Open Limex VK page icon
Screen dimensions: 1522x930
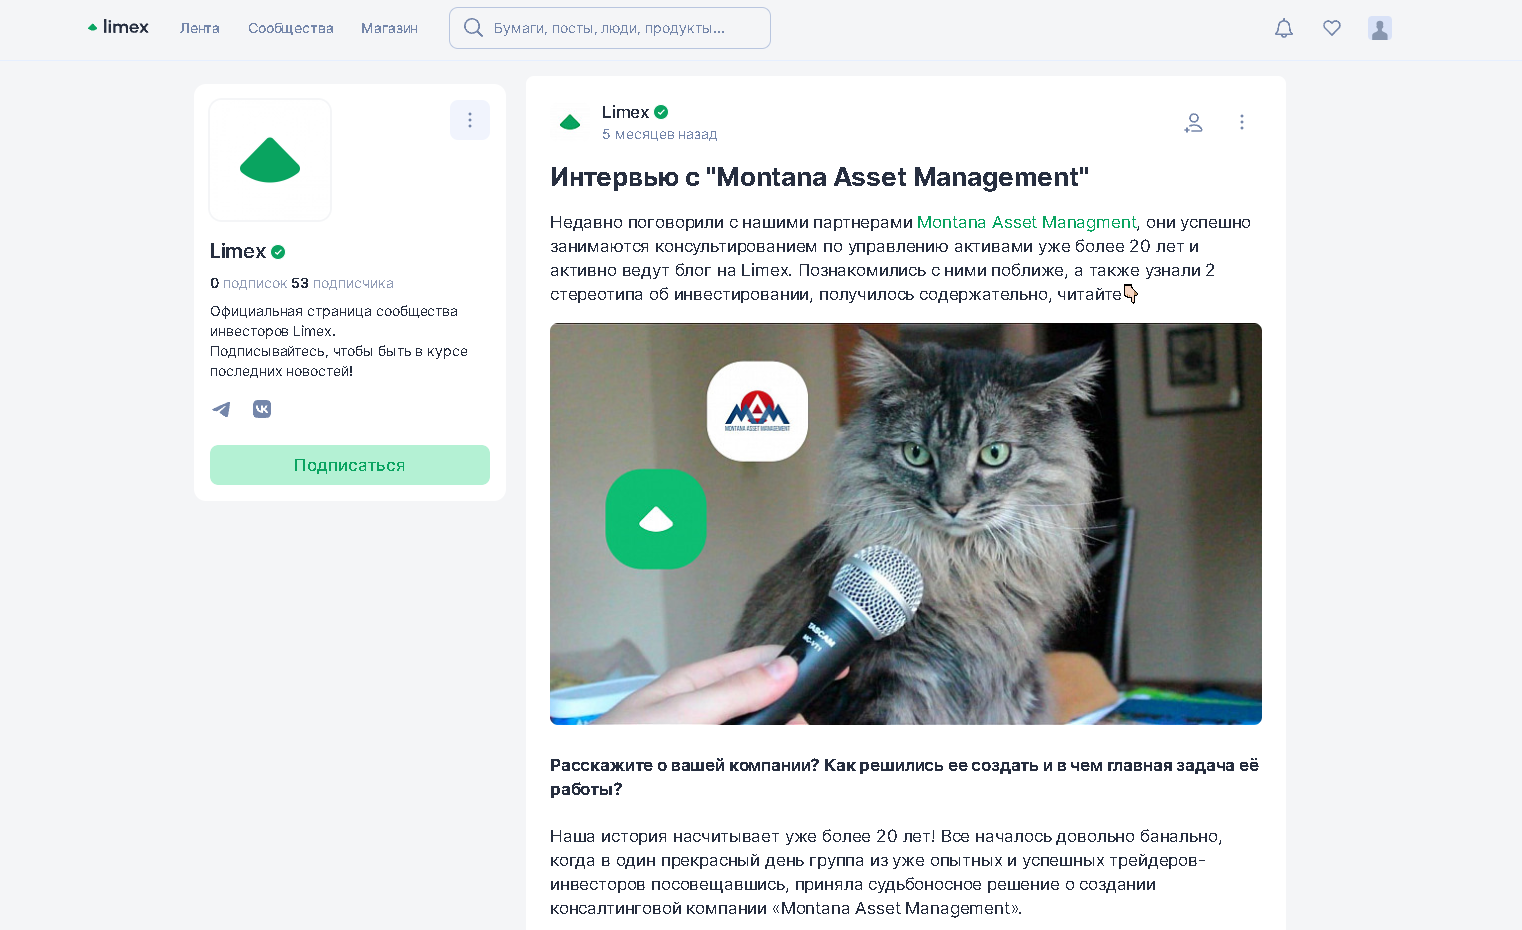pyautogui.click(x=262, y=409)
